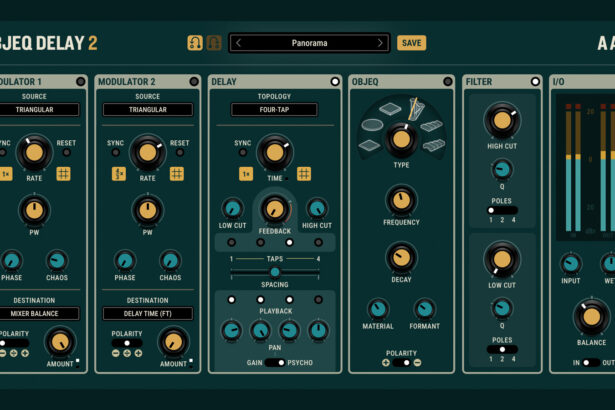Click the Objeq polarity slider
Screen dimensions: 615x410
[402, 363]
